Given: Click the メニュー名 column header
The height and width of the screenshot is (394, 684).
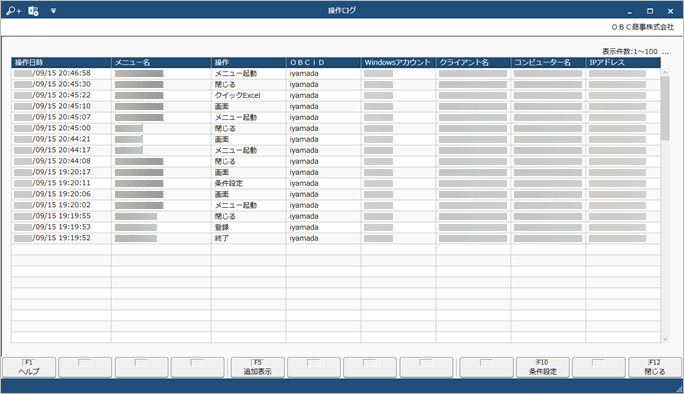Looking at the screenshot, I should (161, 62).
